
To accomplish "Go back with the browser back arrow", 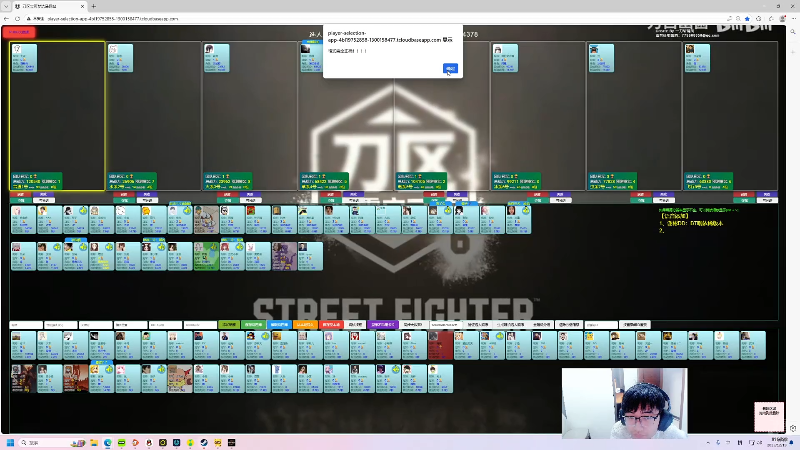I will point(6,18).
